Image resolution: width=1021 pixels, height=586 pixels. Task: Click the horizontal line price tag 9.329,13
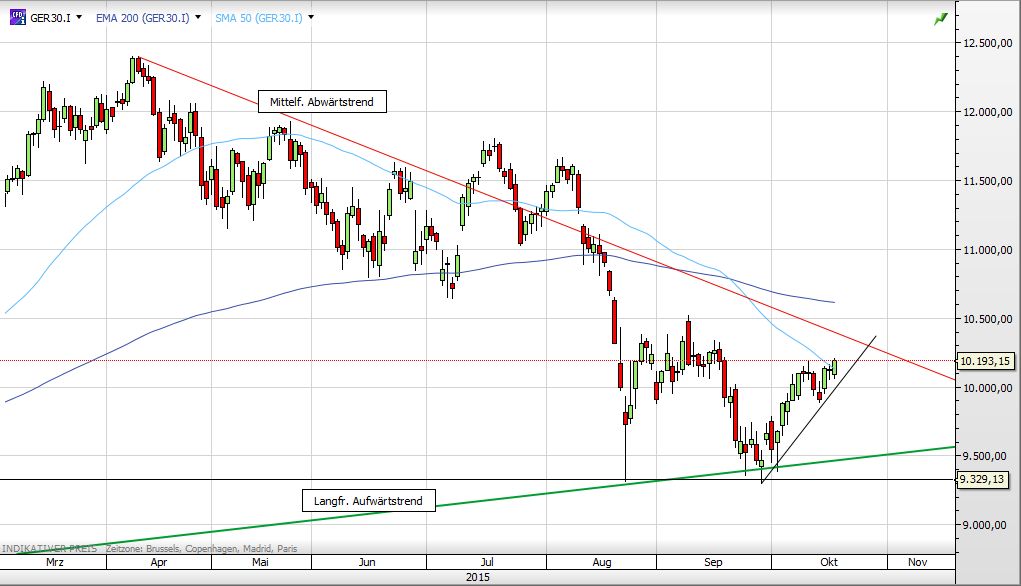[983, 479]
